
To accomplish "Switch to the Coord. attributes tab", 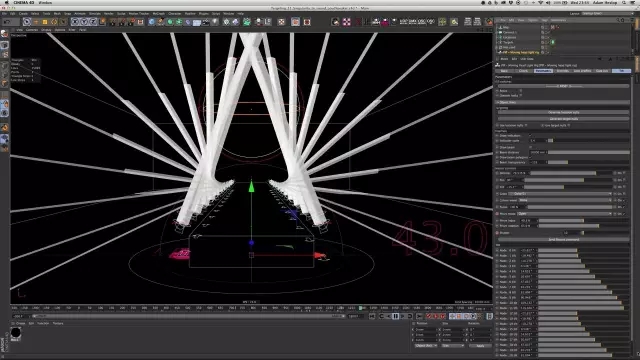I will point(523,71).
